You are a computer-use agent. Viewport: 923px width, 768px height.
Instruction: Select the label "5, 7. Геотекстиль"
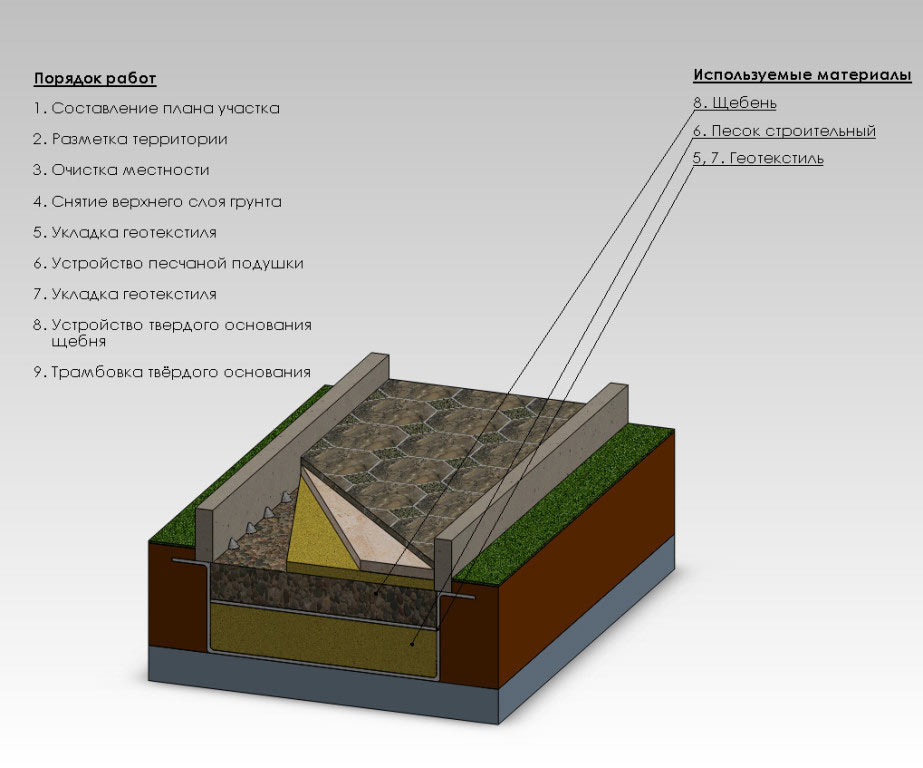(x=758, y=158)
